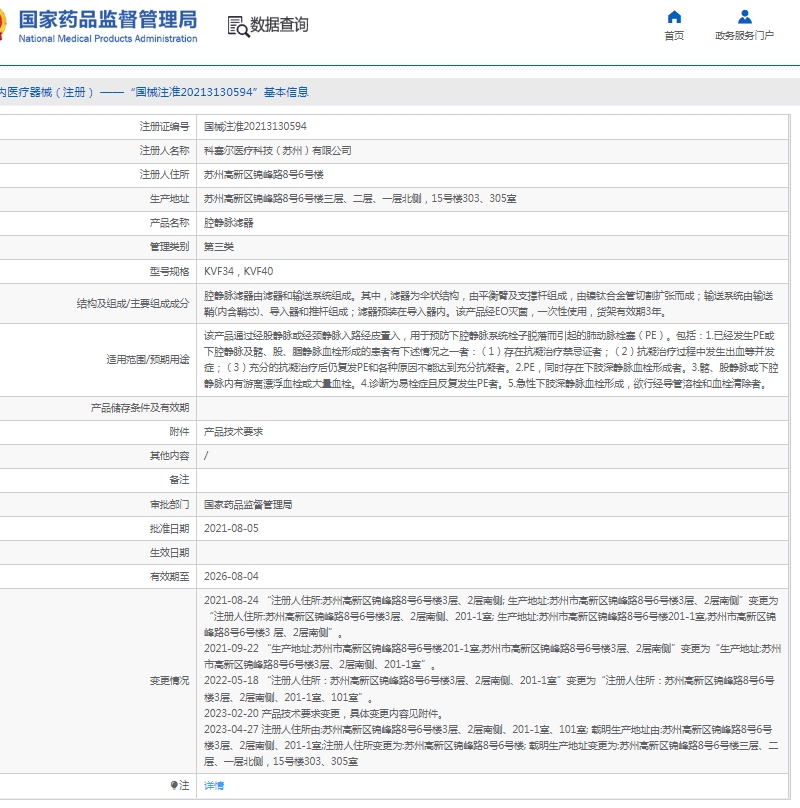Screen dimensions: 800x808
Task: Select registrant name 科塞尔医疗科技（苏州）有限公司
Action: pyautogui.click(x=278, y=150)
